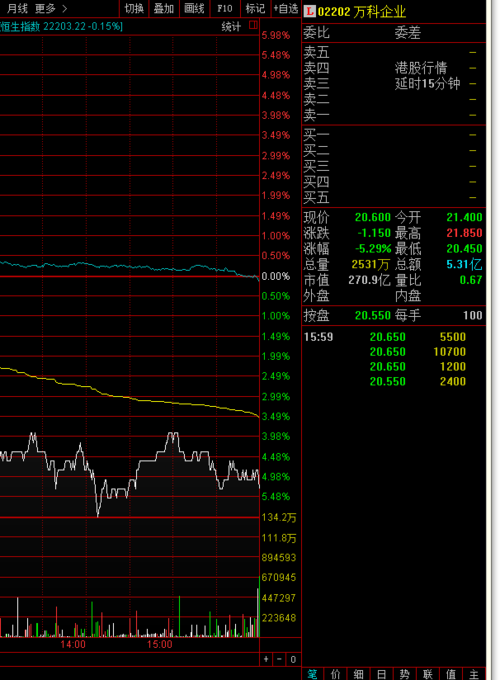500x680 pixels.
Task: Click the 万科企业 stock name title
Action: [x=379, y=12]
